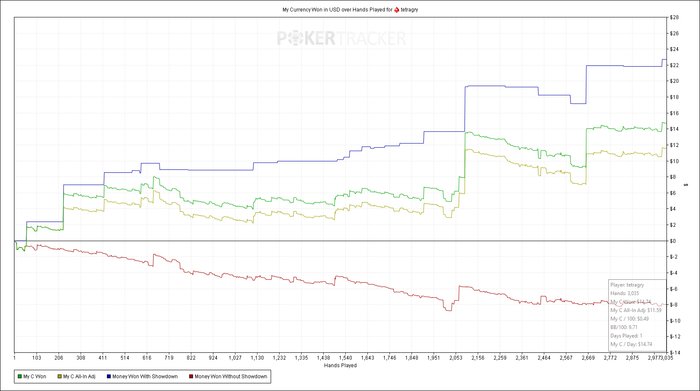Click the $0 label on the y-axis

[x=673, y=241]
